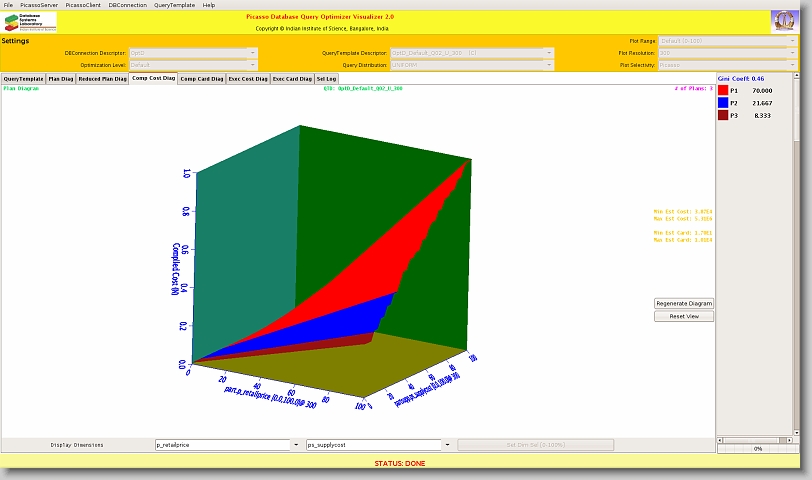The height and width of the screenshot is (480, 812).
Task: Open the PicassoServer menu
Action: 40,5
